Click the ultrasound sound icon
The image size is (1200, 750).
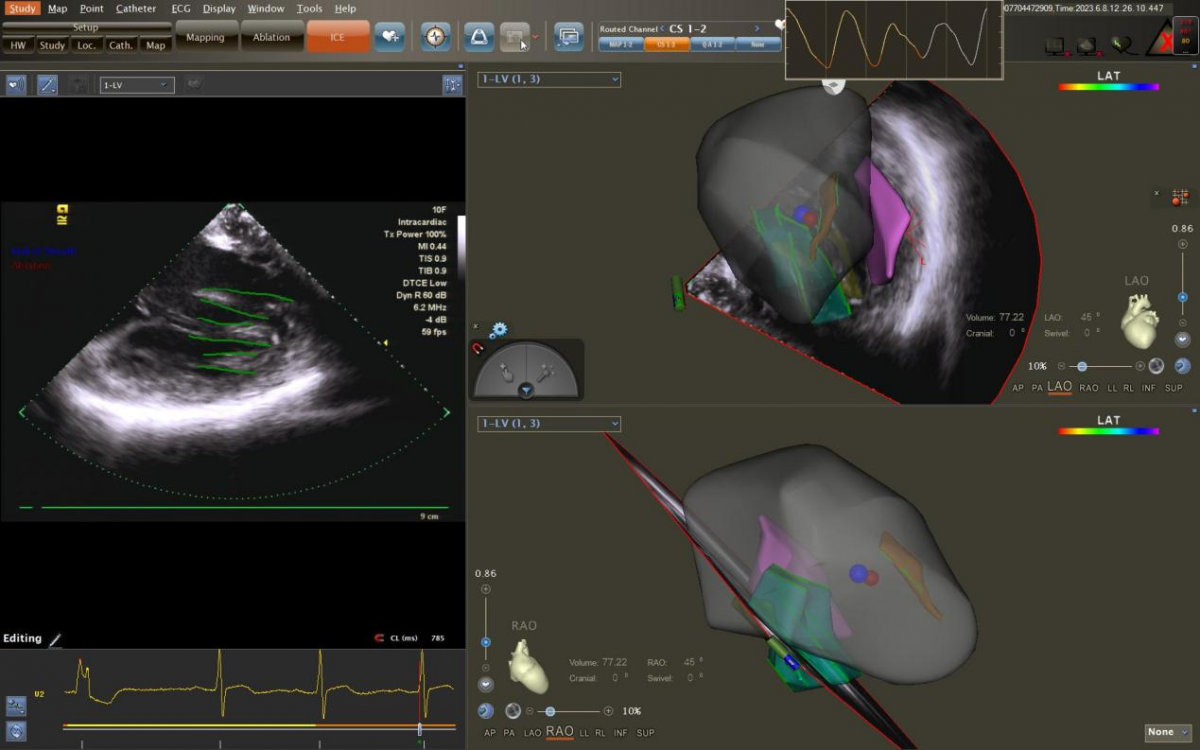click(15, 85)
